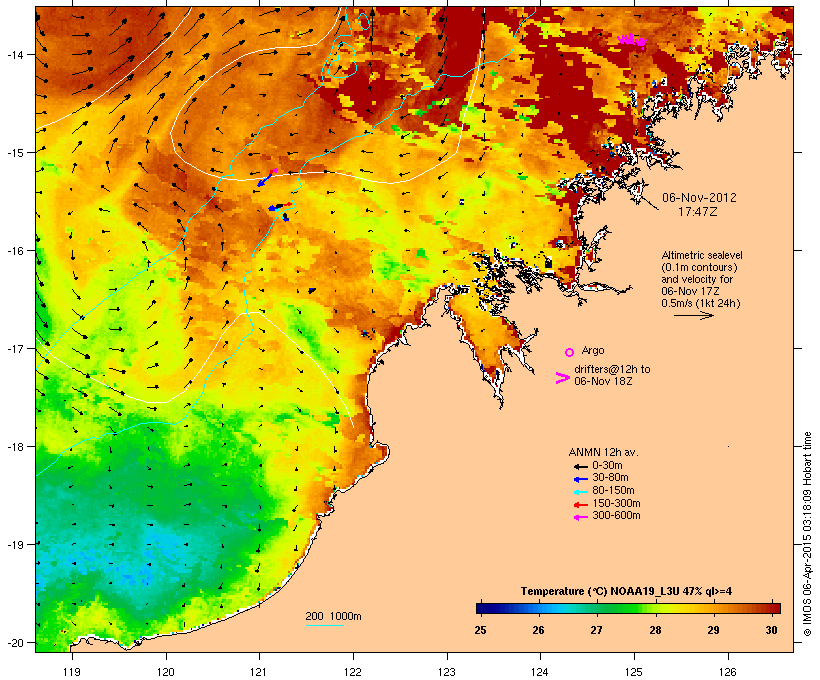Click the longitude axis label 126
The height and width of the screenshot is (680, 820).
pos(728,672)
